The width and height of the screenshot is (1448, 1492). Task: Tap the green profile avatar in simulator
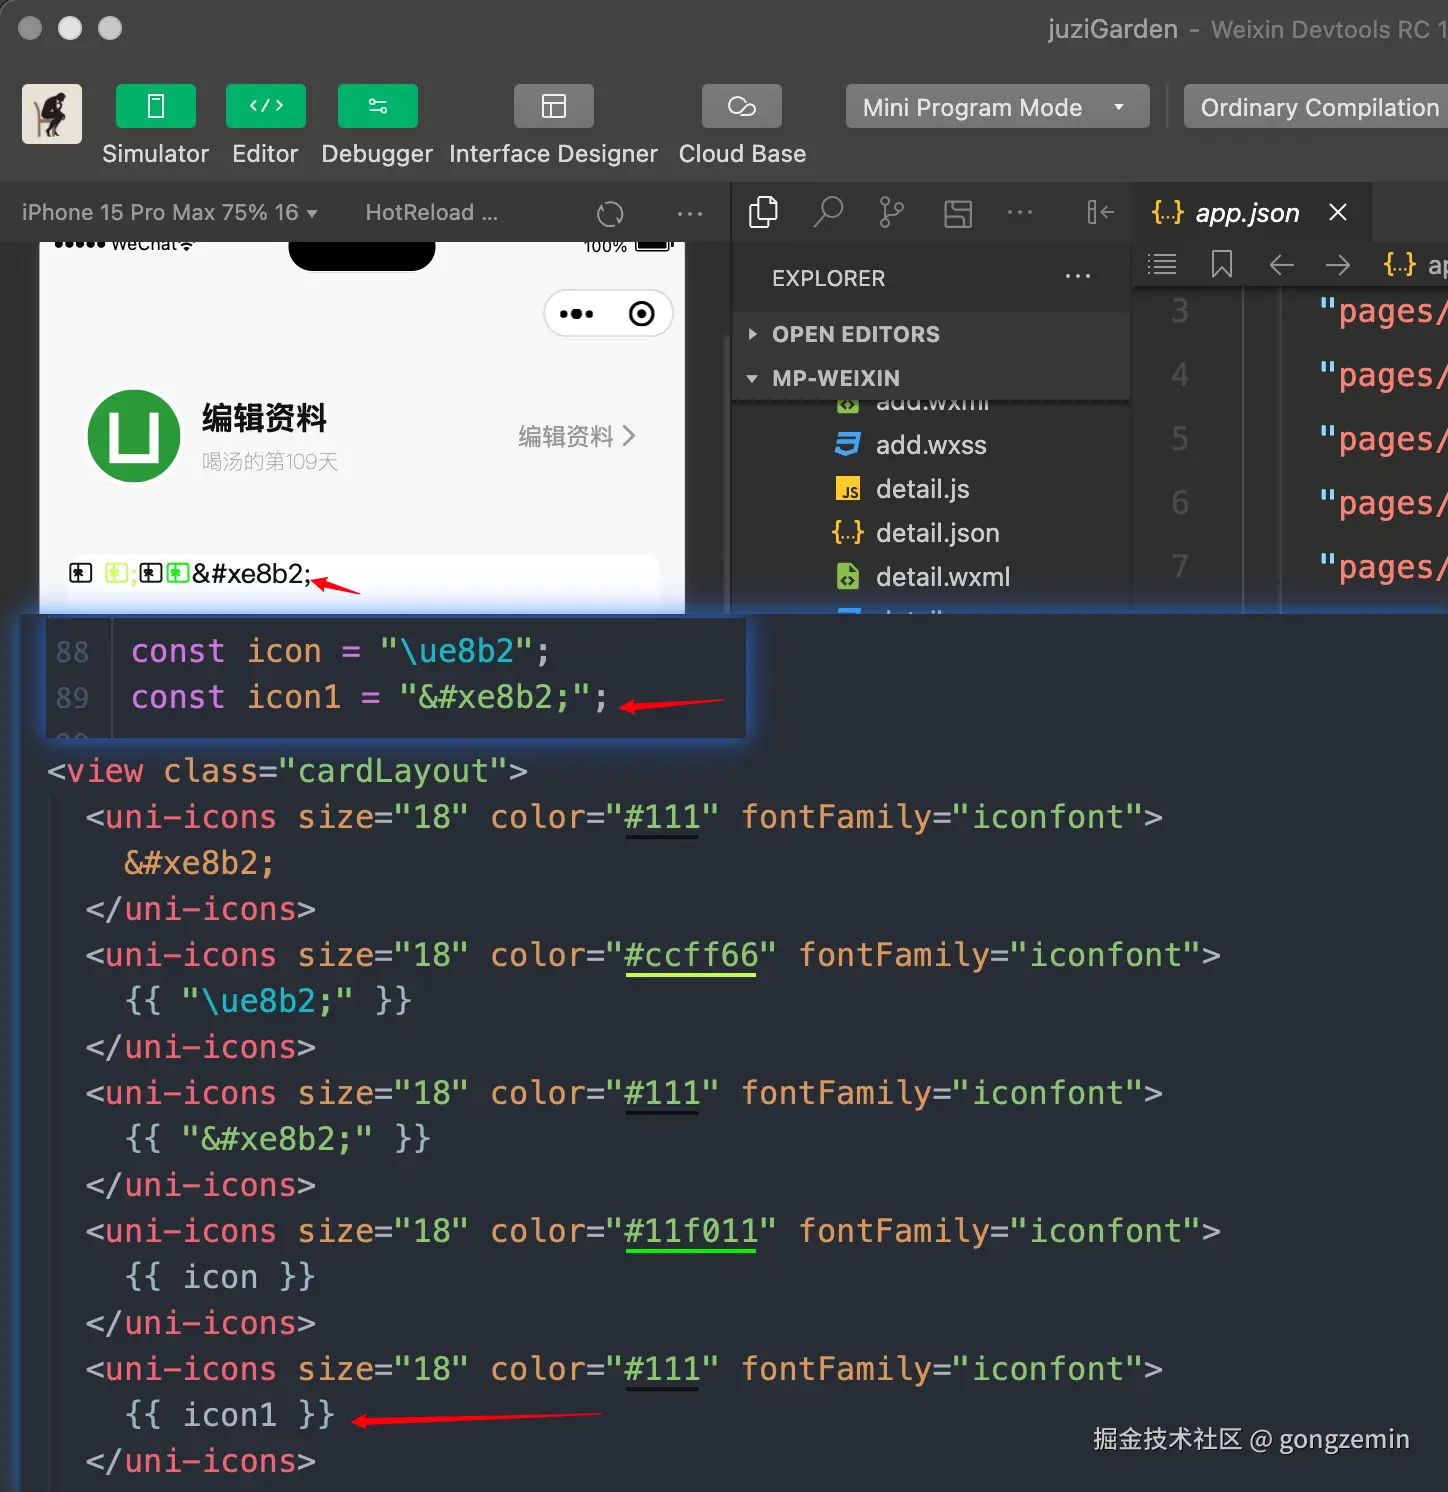click(x=134, y=436)
